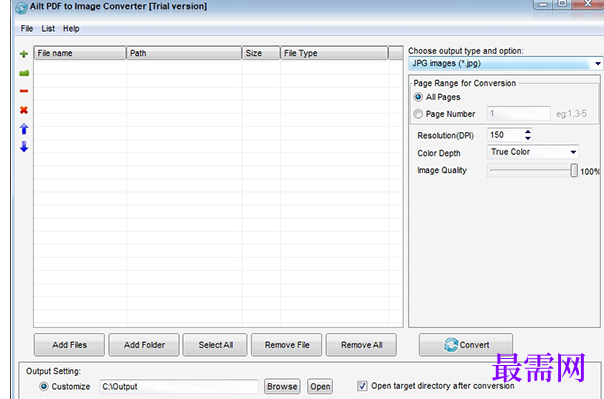
Task: Click the green plus add file icon
Action: coord(24,54)
